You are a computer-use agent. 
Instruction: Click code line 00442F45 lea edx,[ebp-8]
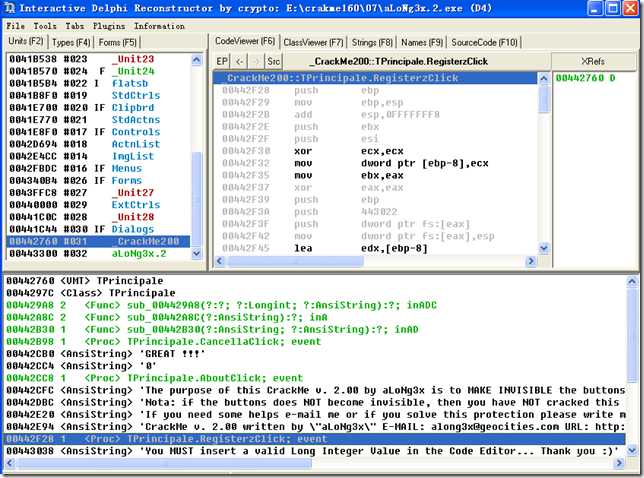[x=375, y=248]
